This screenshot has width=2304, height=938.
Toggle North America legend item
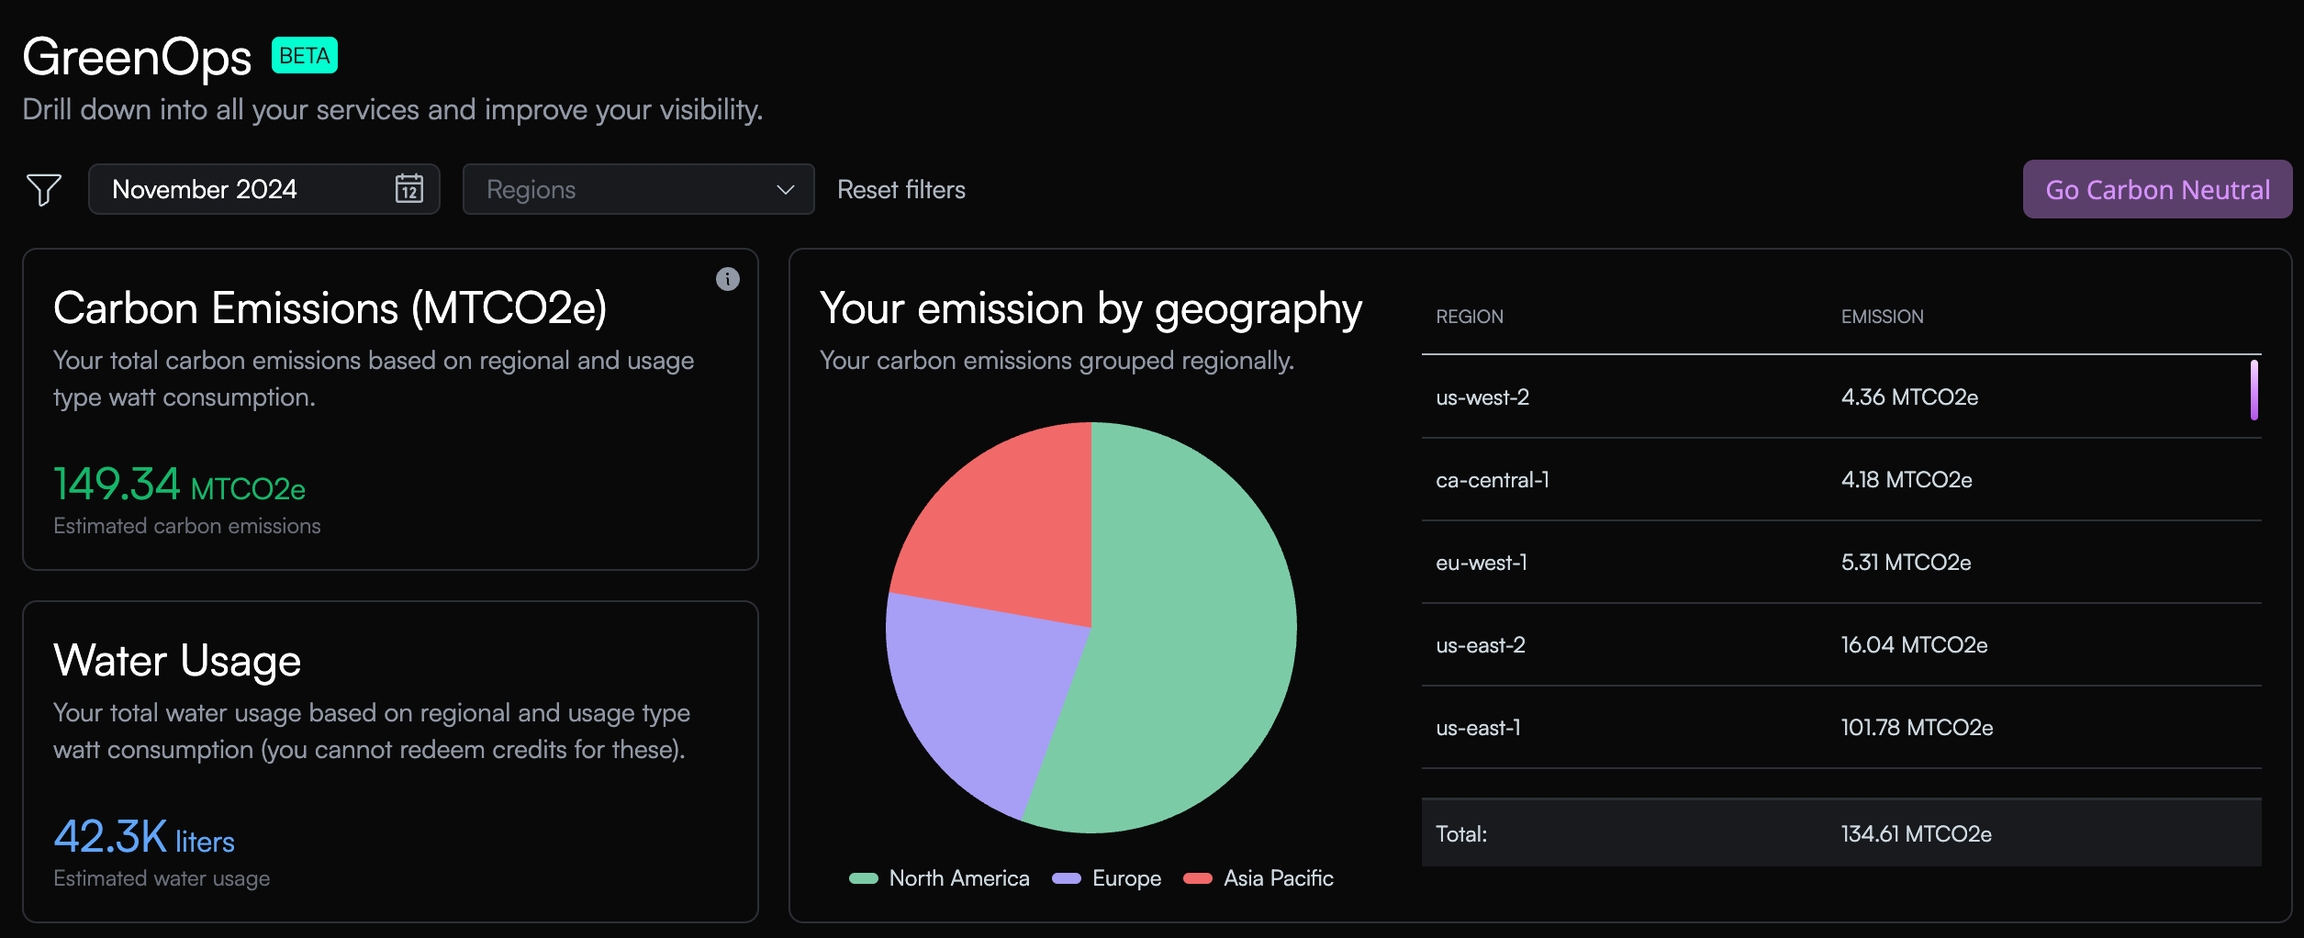pos(940,878)
